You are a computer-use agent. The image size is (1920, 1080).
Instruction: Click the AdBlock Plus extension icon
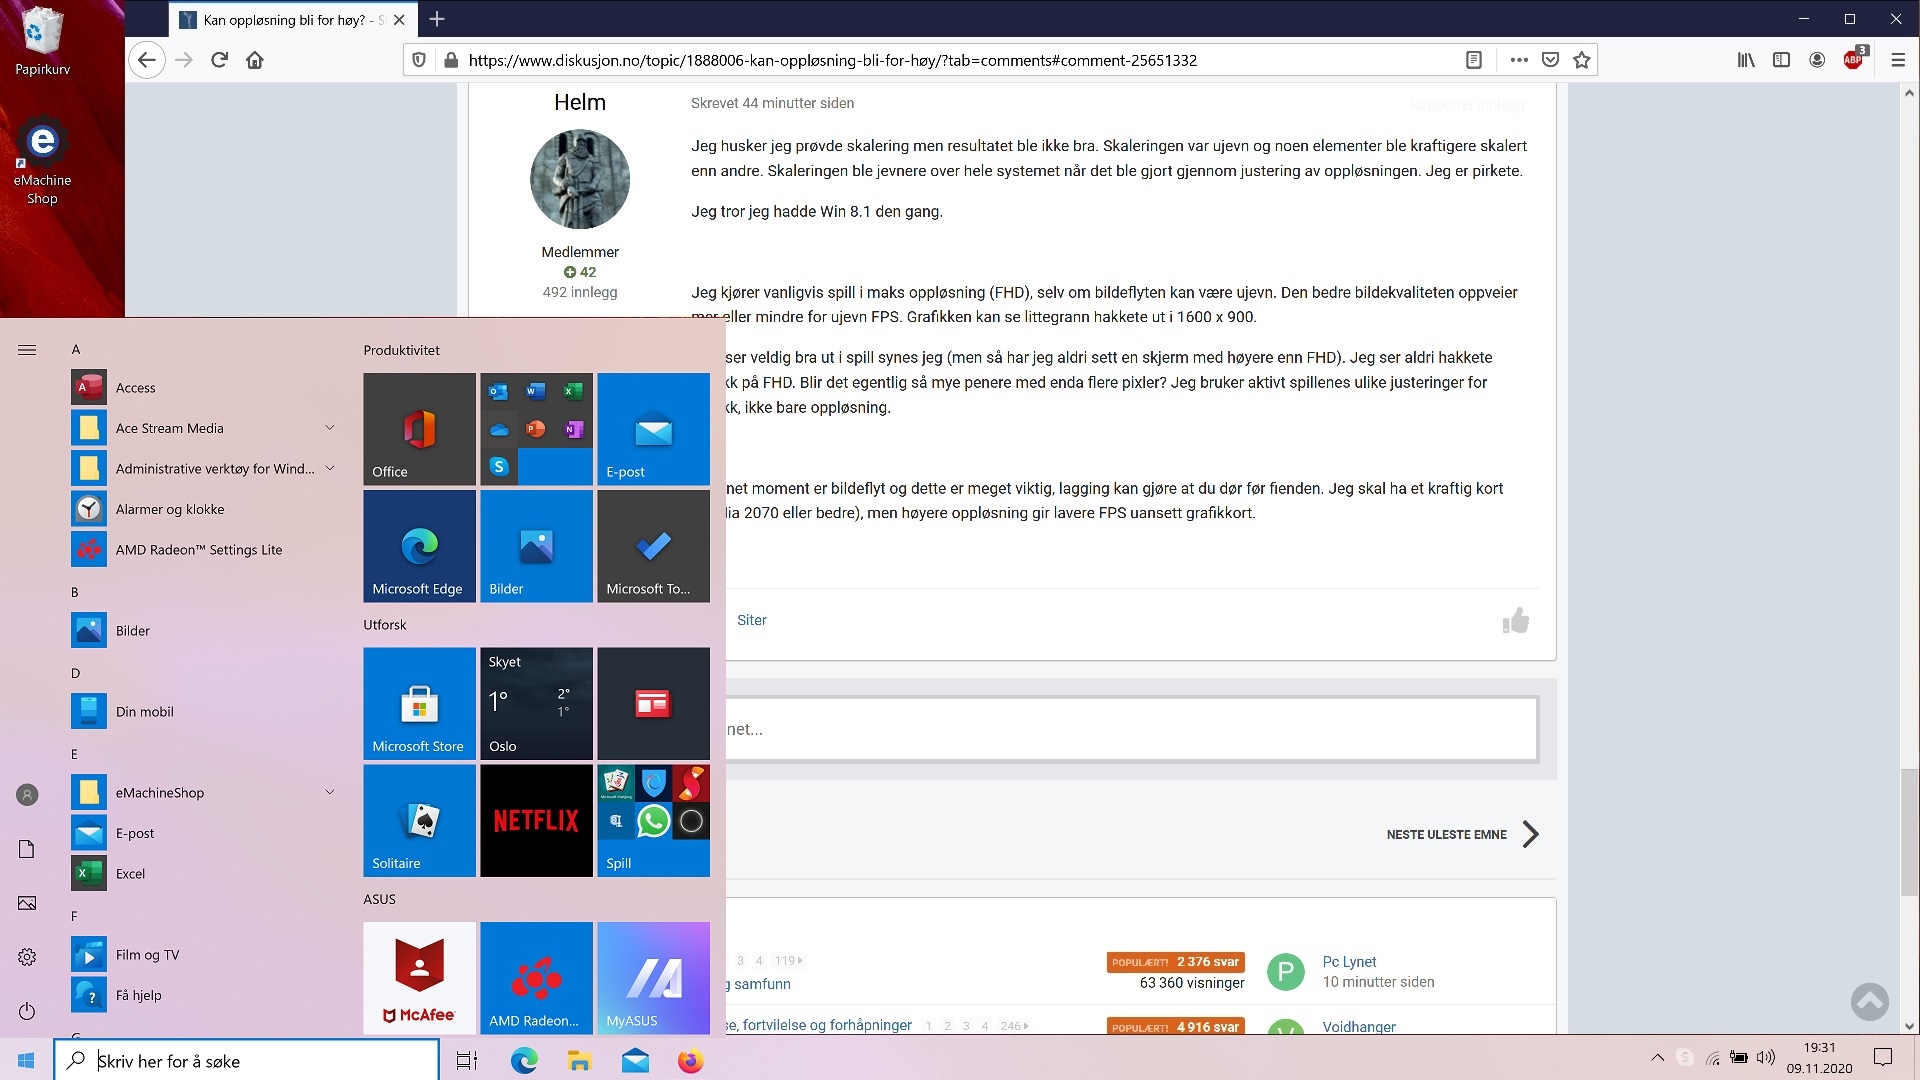tap(1853, 60)
